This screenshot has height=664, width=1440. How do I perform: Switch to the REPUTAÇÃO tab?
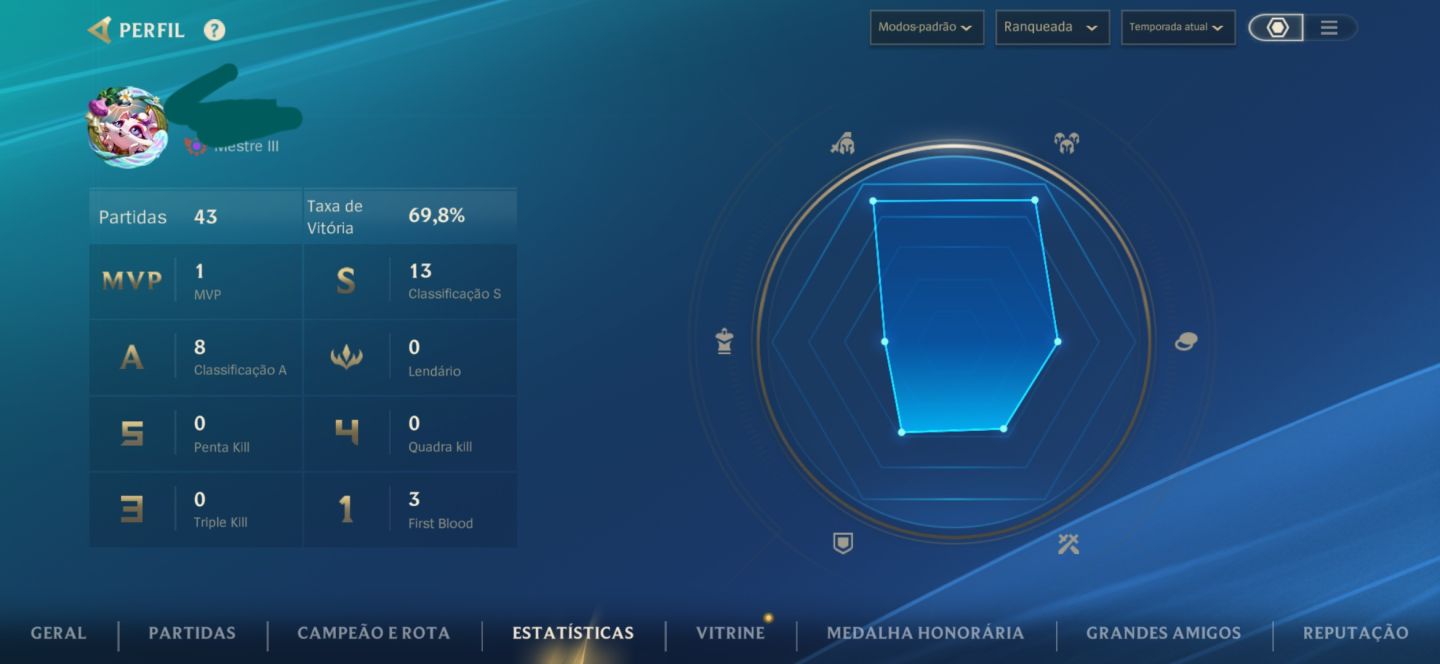point(1355,633)
